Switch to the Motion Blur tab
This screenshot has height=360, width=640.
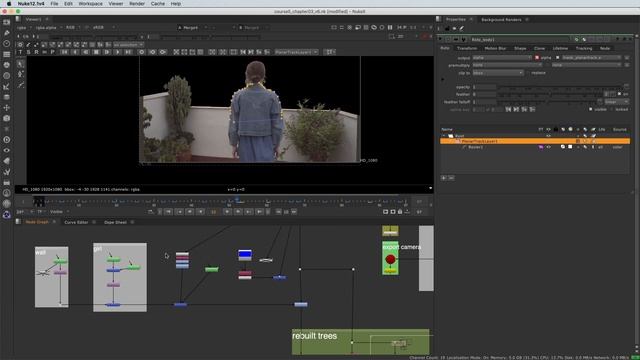(x=495, y=48)
